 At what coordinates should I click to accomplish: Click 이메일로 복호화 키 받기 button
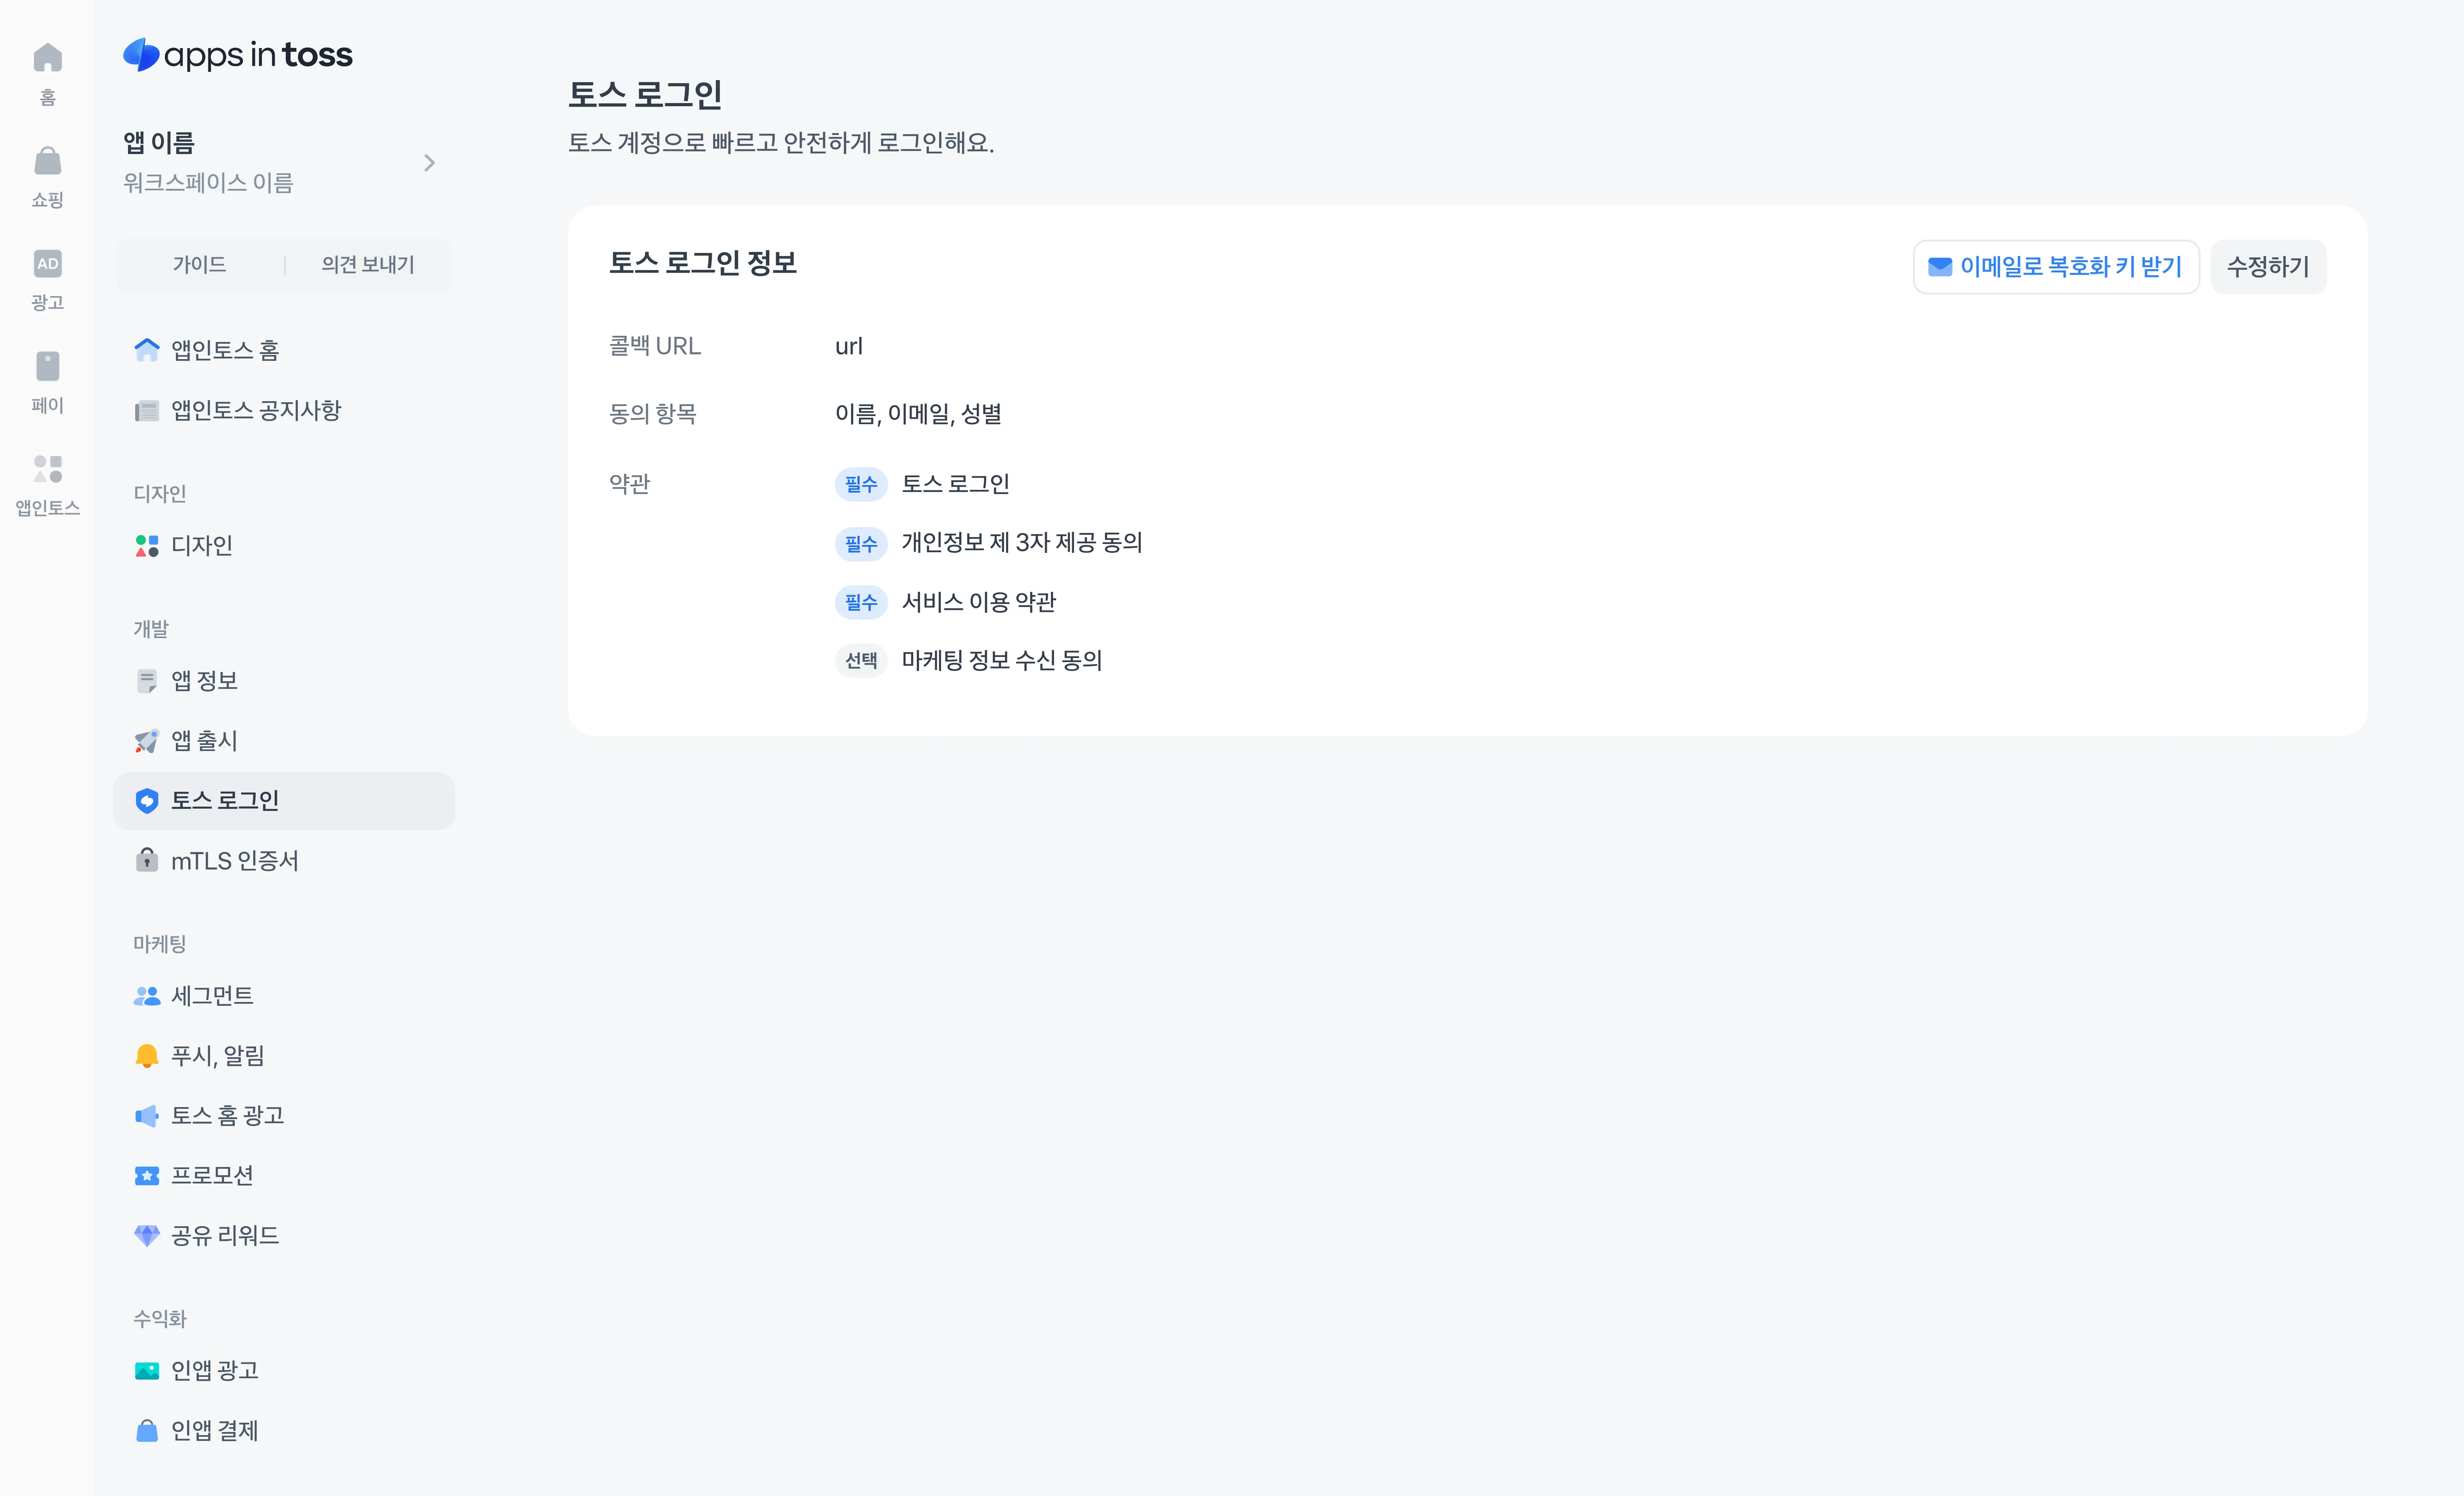click(x=2055, y=267)
